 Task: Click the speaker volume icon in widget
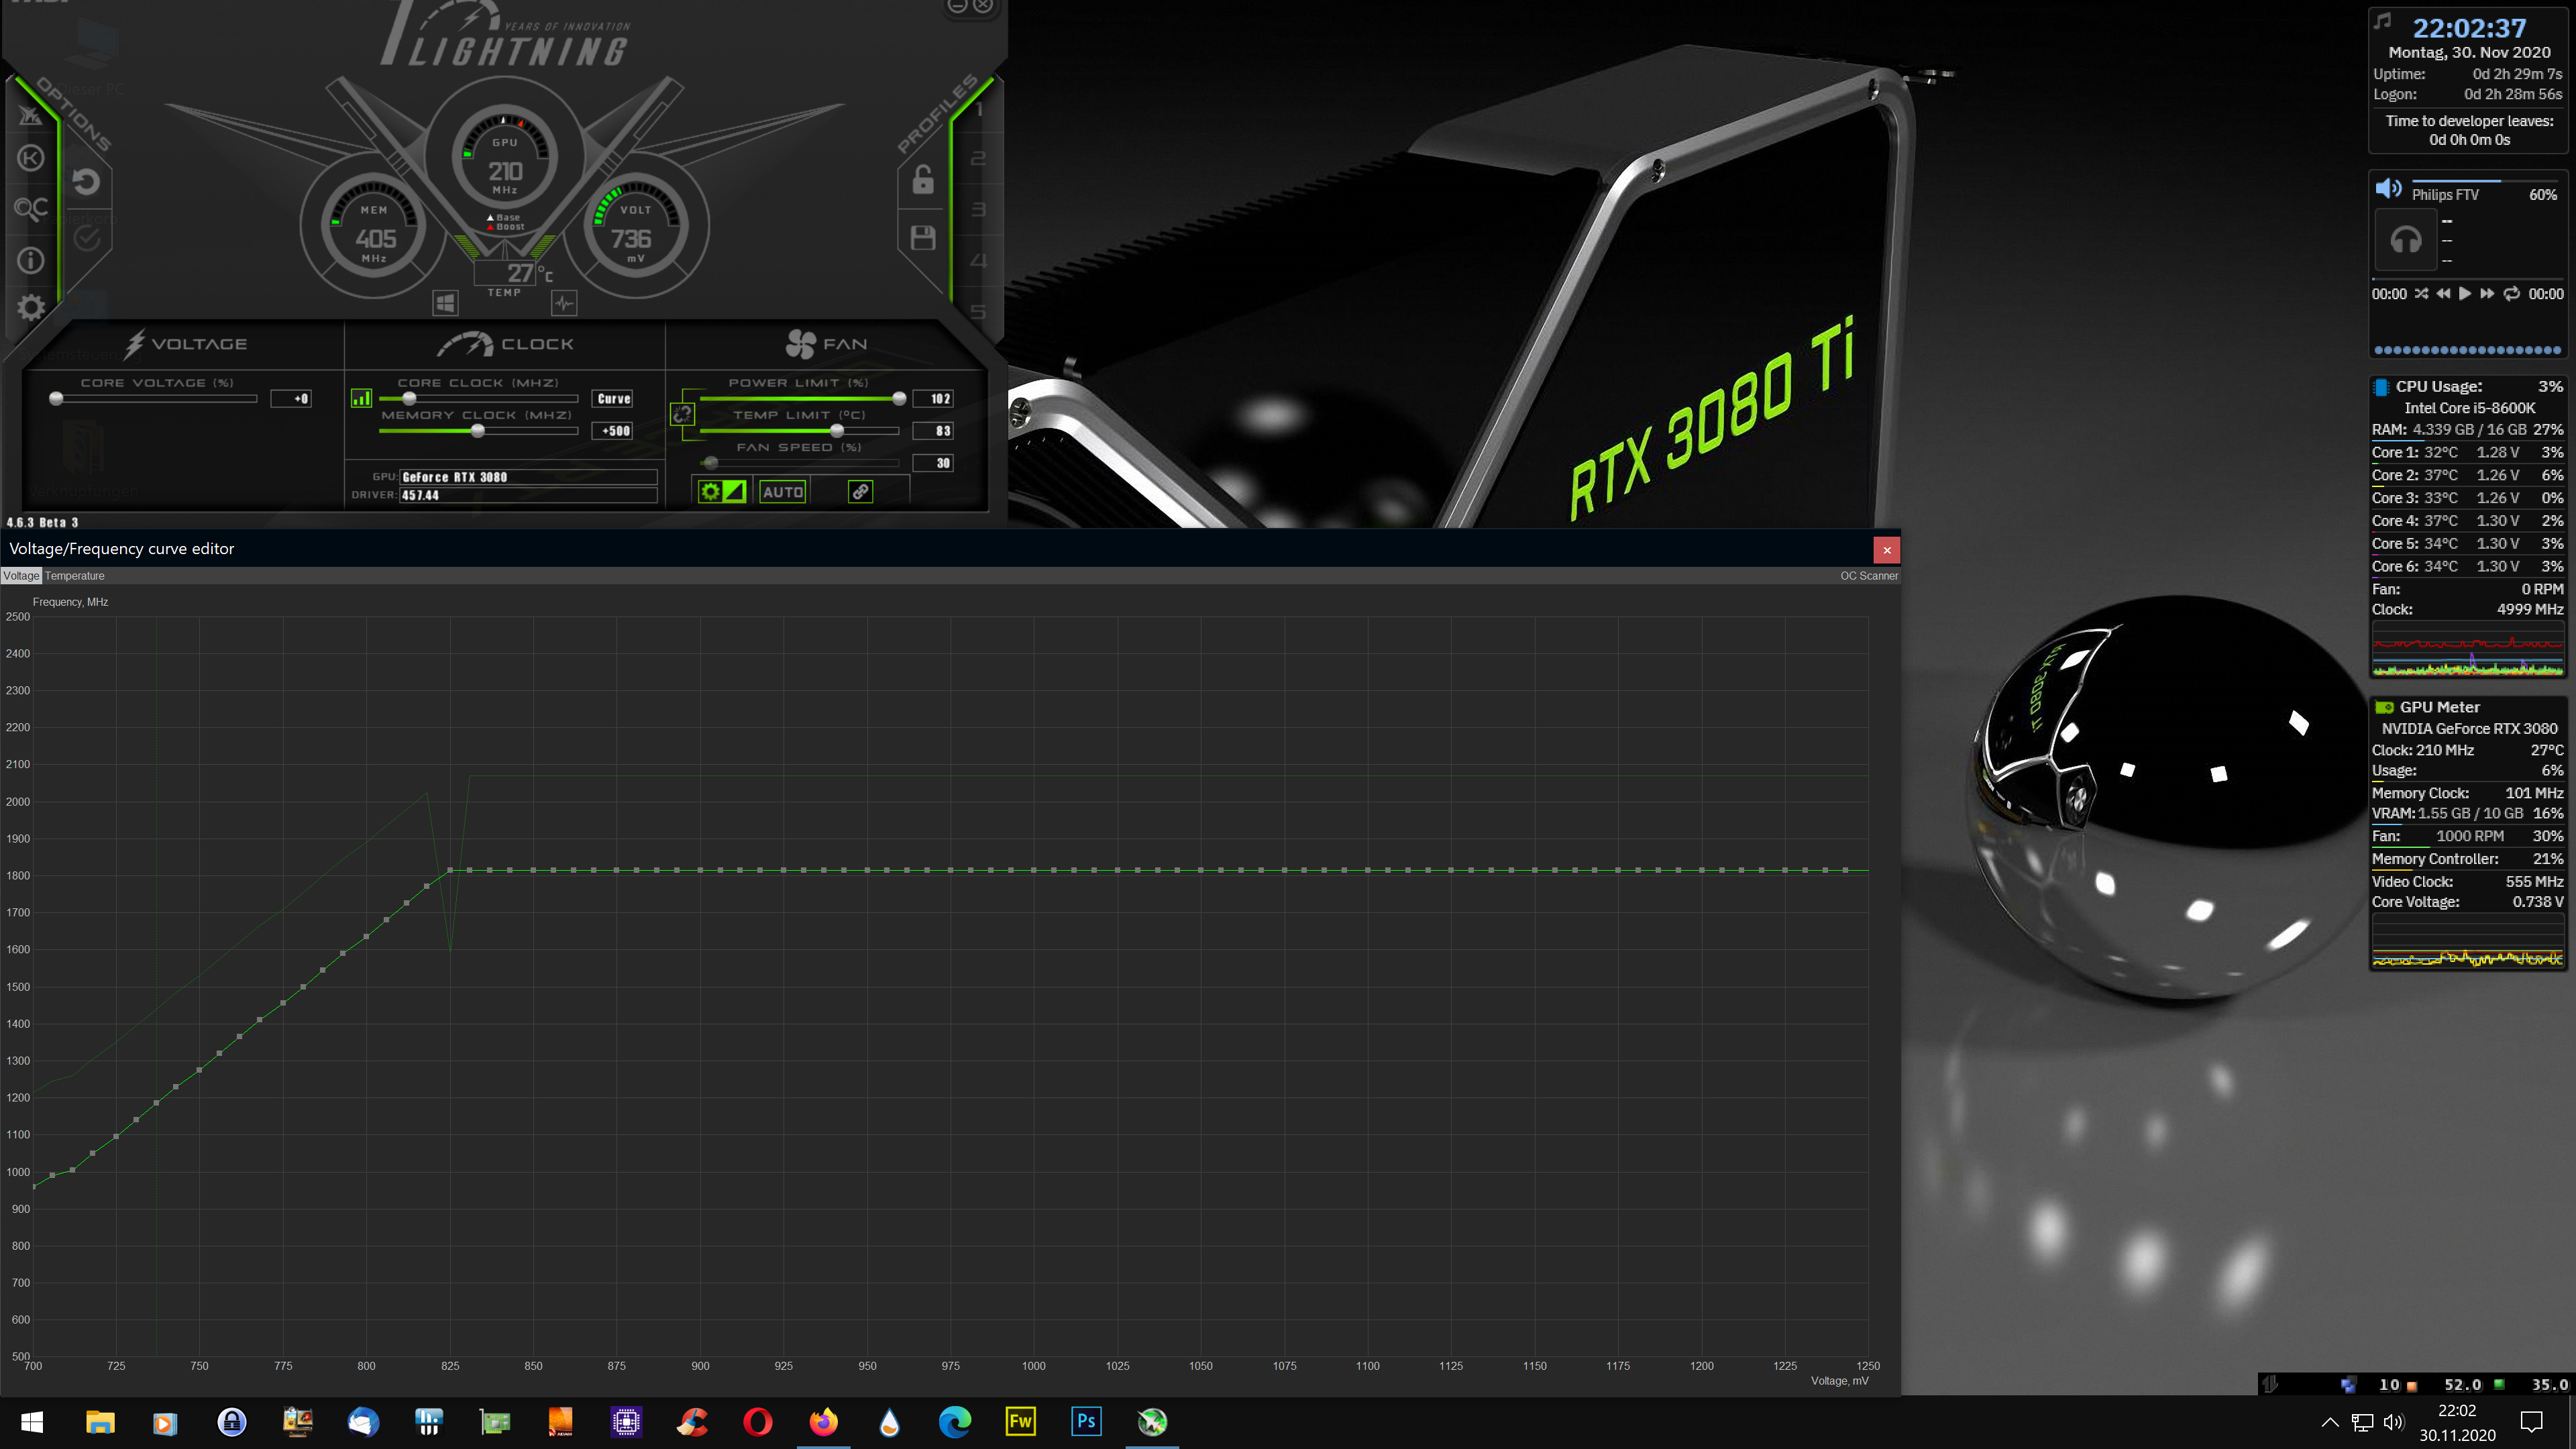pos(2388,189)
